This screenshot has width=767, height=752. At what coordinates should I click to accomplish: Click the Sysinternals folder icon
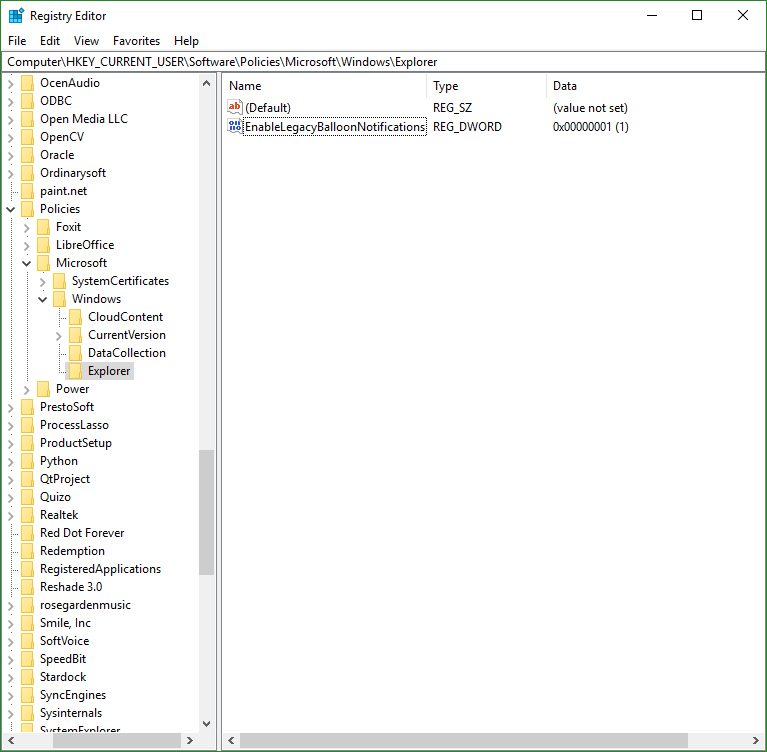tap(28, 713)
